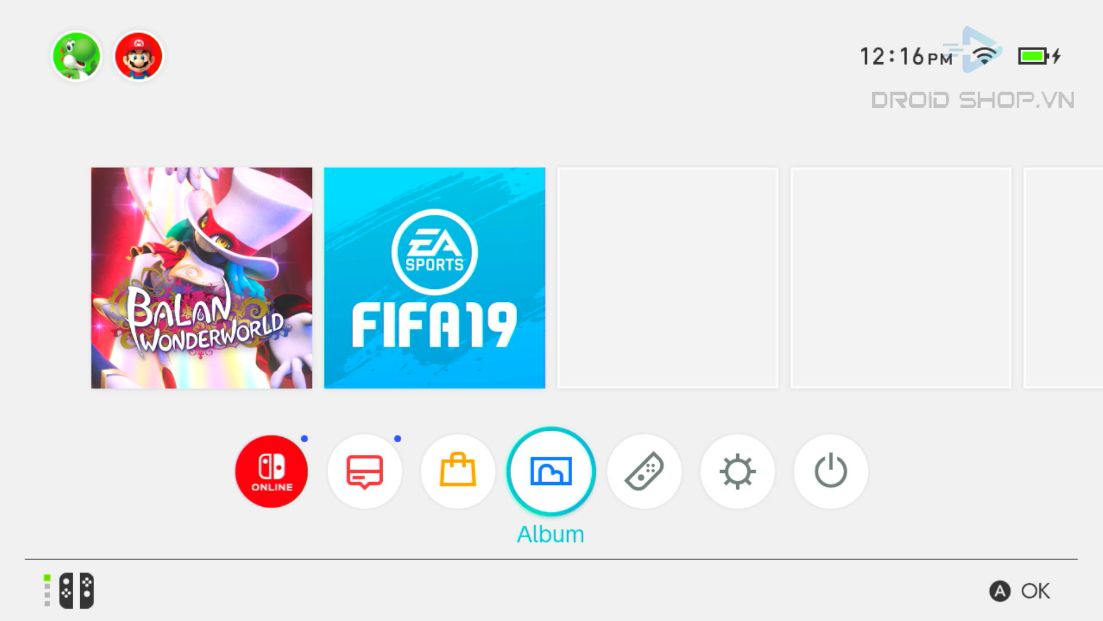
Task: Select the partially visible empty slot
Action: [x=1063, y=278]
